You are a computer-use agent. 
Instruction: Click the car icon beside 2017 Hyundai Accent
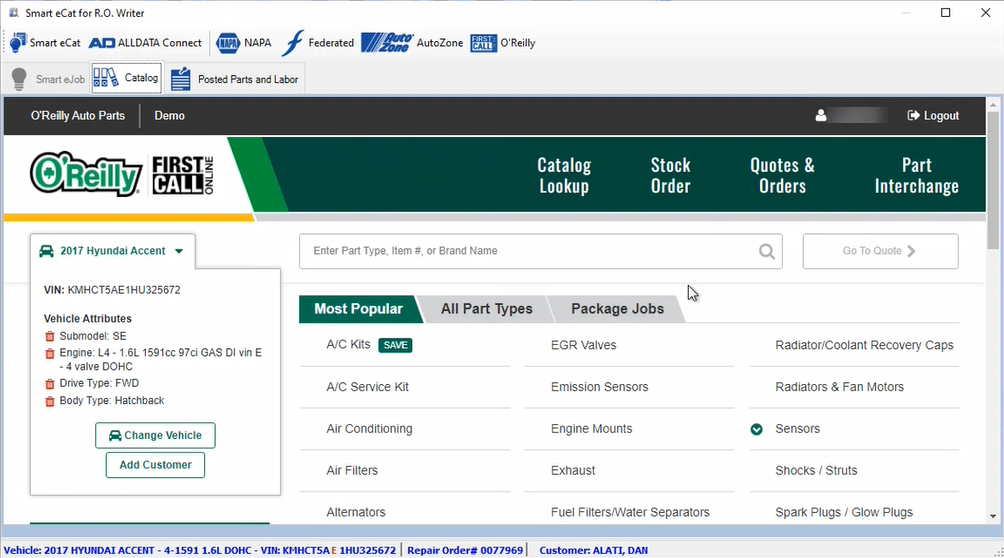[46, 250]
